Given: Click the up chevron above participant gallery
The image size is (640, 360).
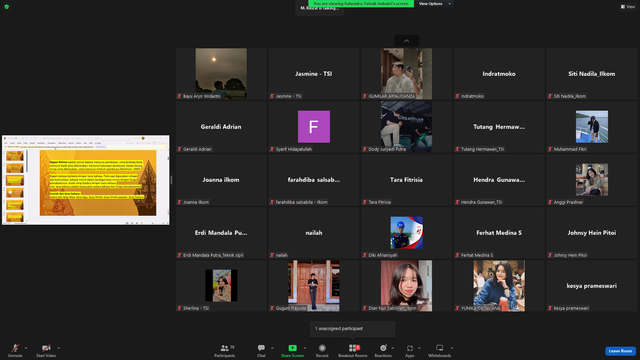Looking at the screenshot, I should 407,41.
